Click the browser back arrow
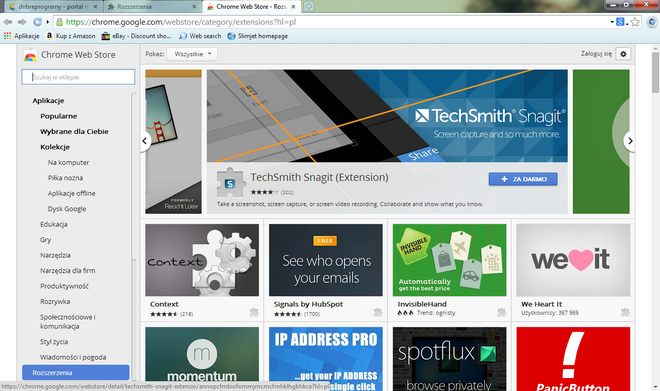The image size is (660, 391). point(8,22)
